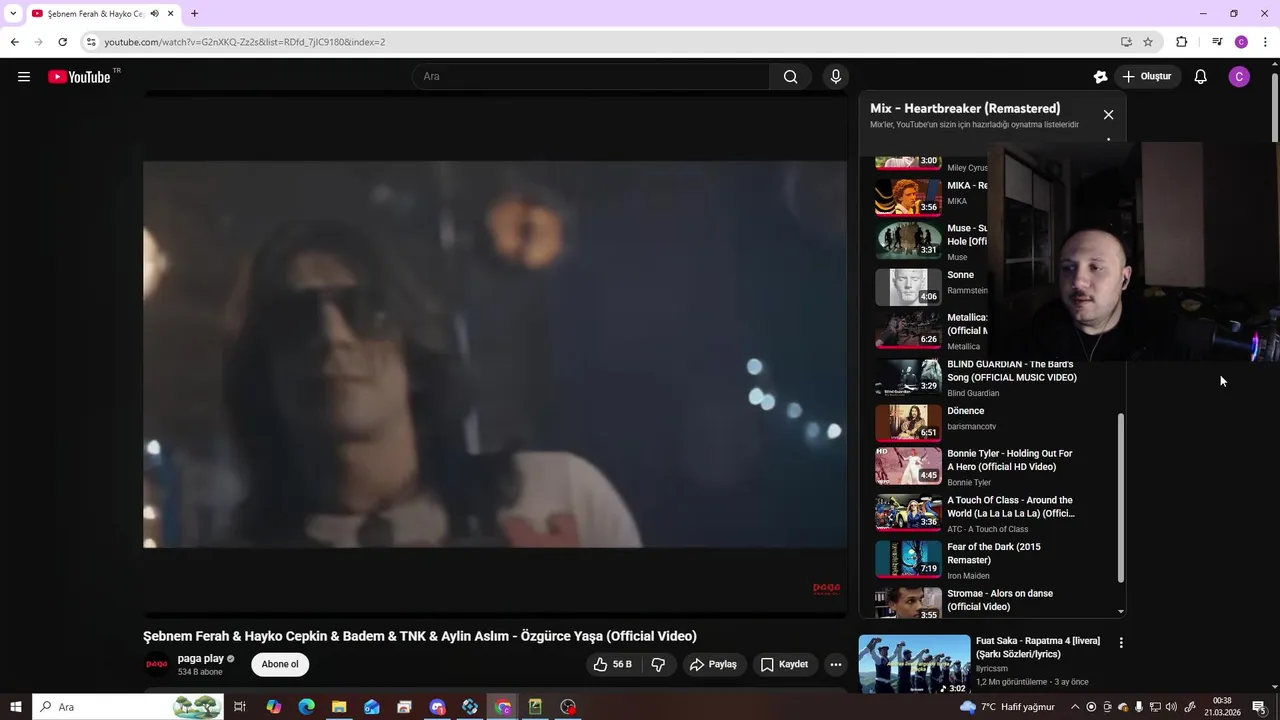This screenshot has width=1280, height=720.
Task: Click the mix playlist panel scrollbar
Action: (x=1121, y=498)
